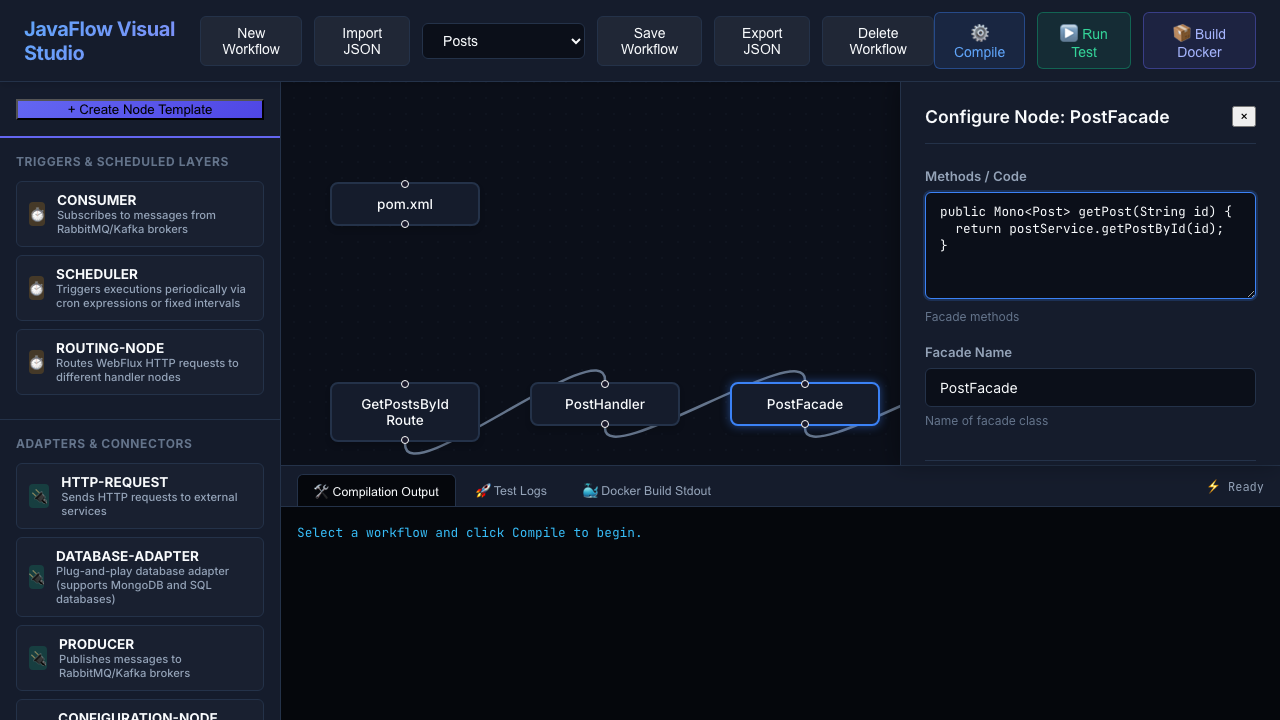Run Test with the play icon
The image size is (1280, 720).
pyautogui.click(x=1084, y=41)
